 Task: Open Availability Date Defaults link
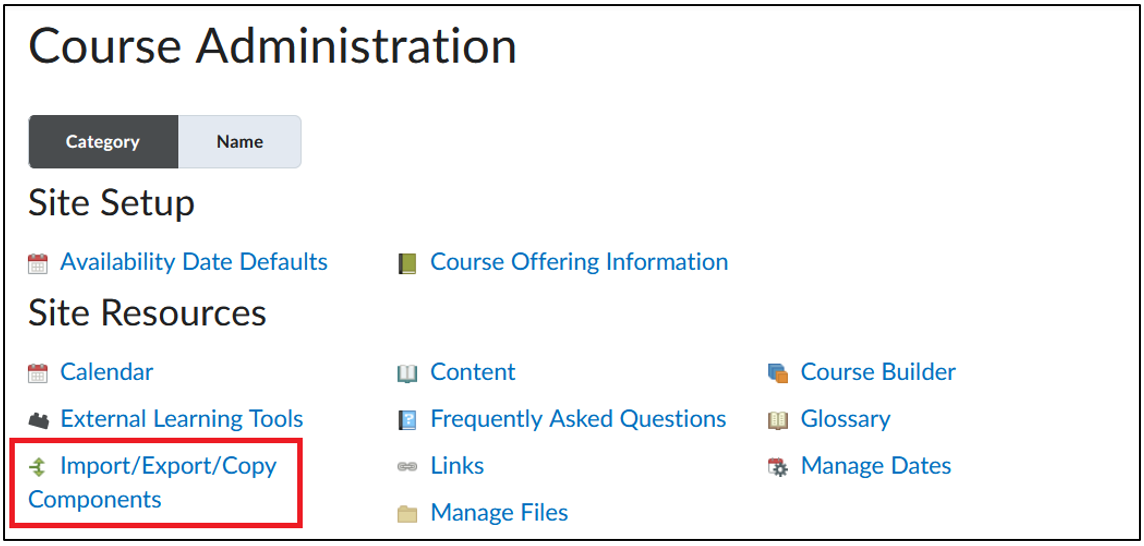coord(193,261)
